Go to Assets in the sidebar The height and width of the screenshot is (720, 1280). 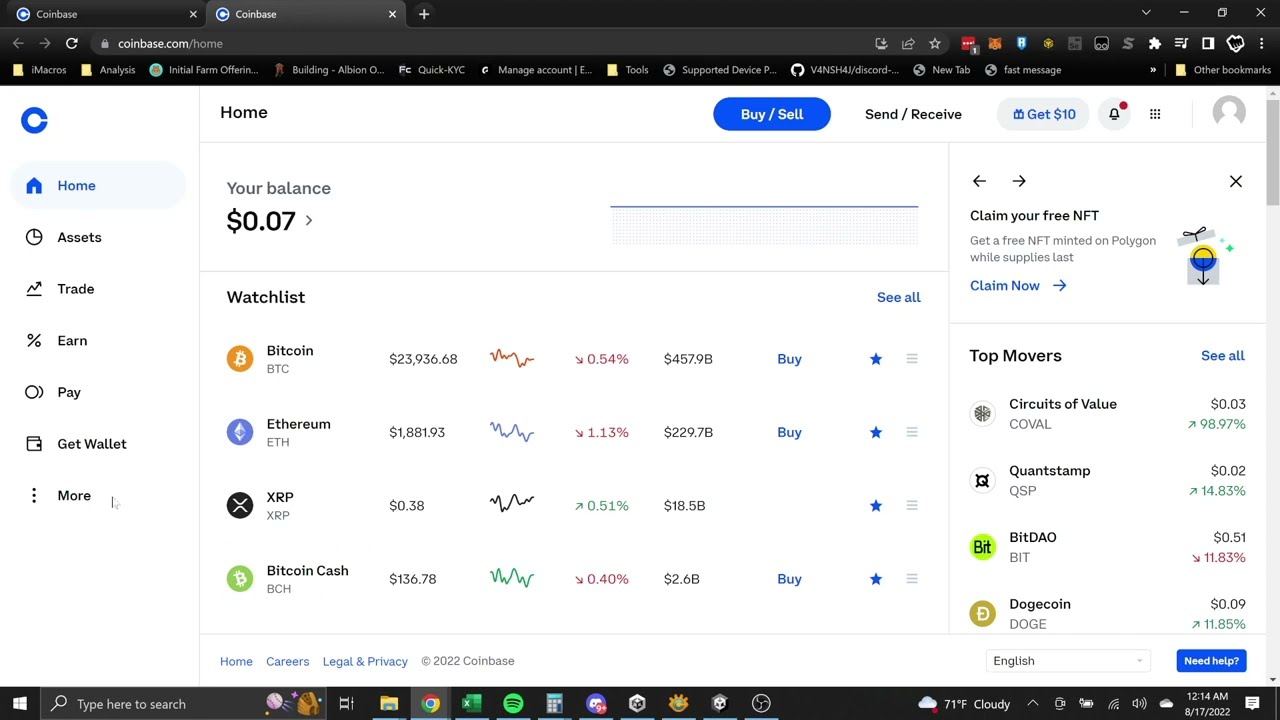pyautogui.click(x=78, y=238)
